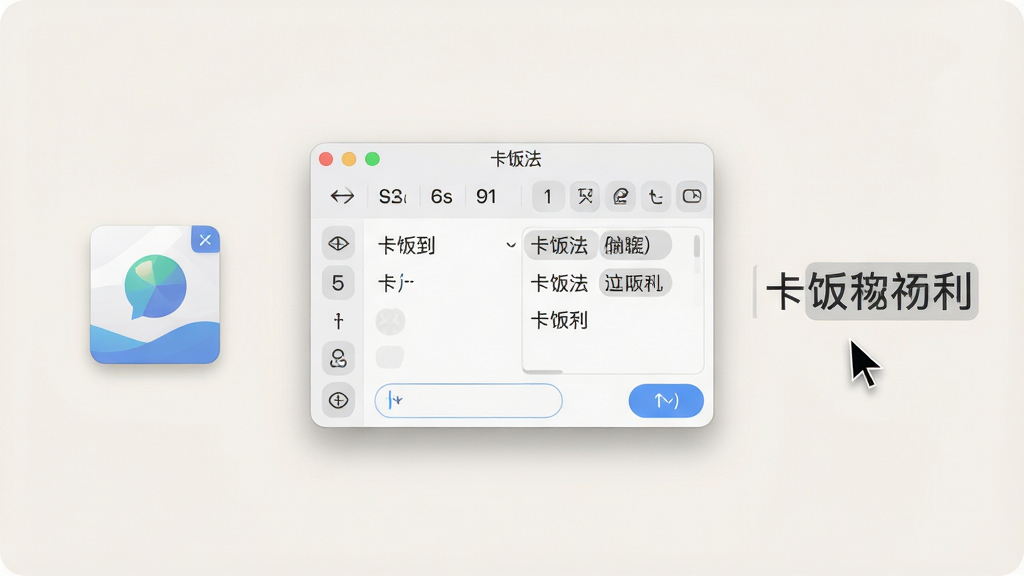Click the text input field at bottom
The image size is (1024, 576).
point(468,400)
